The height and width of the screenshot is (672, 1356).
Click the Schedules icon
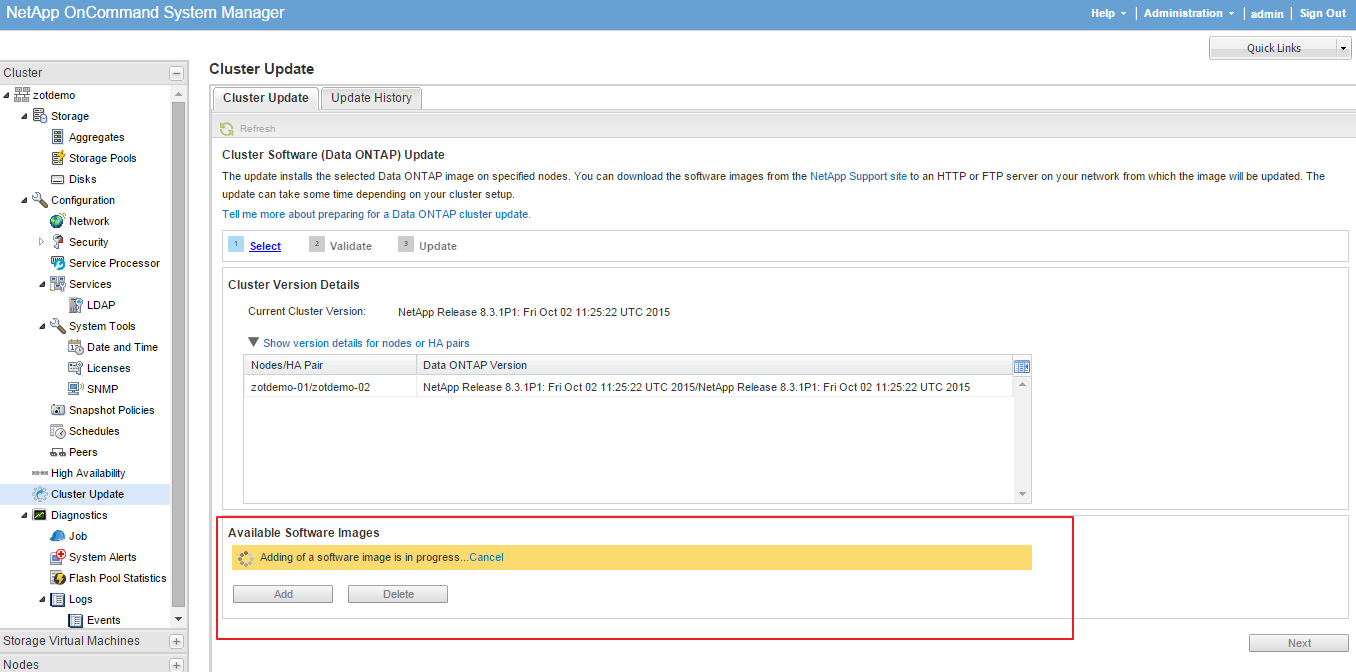[58, 431]
